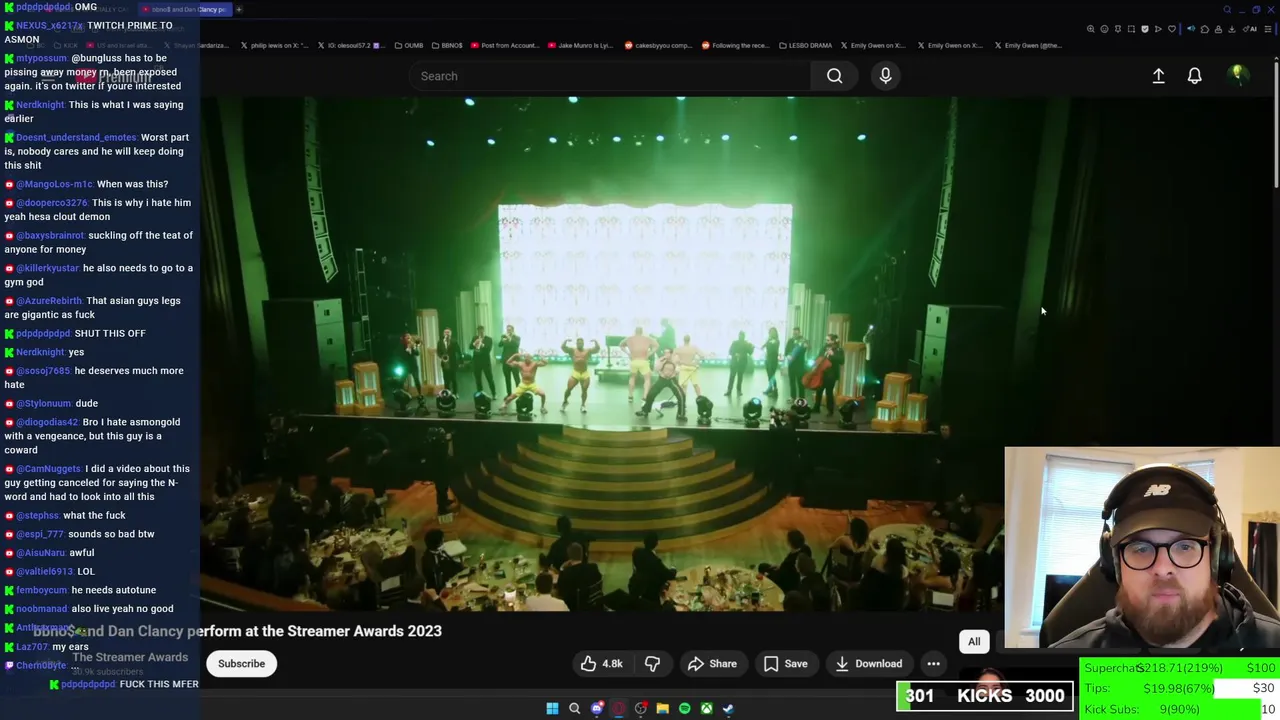Click The Streamer Awards channel name
The height and width of the screenshot is (720, 1280).
point(130,657)
